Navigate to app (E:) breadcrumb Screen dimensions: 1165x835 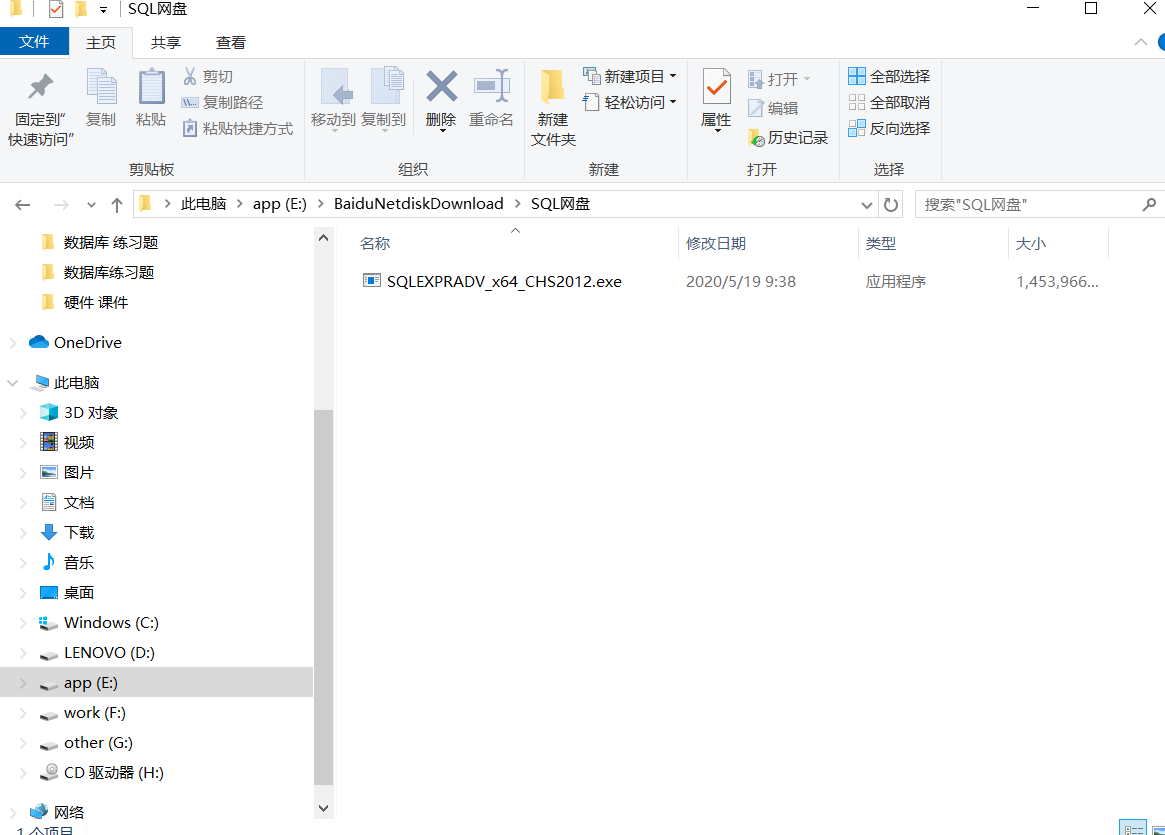tap(279, 204)
